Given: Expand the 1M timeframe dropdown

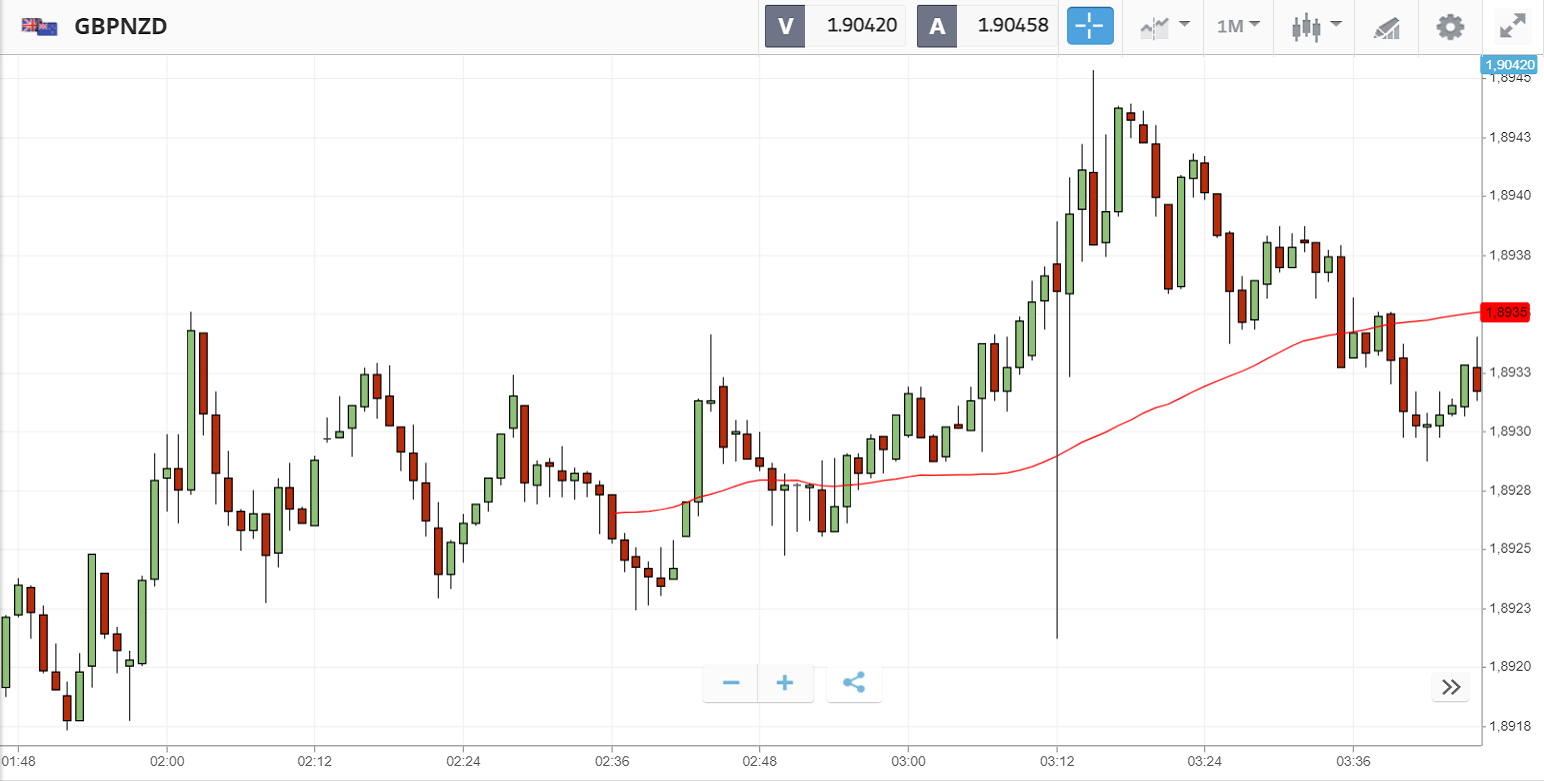Looking at the screenshot, I should pos(1238,26).
